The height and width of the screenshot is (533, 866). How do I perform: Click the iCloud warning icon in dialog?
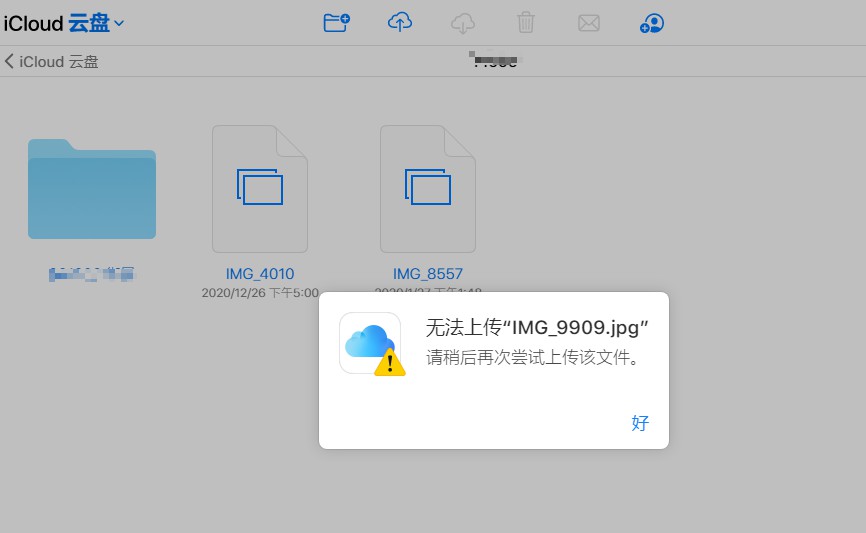(x=372, y=344)
